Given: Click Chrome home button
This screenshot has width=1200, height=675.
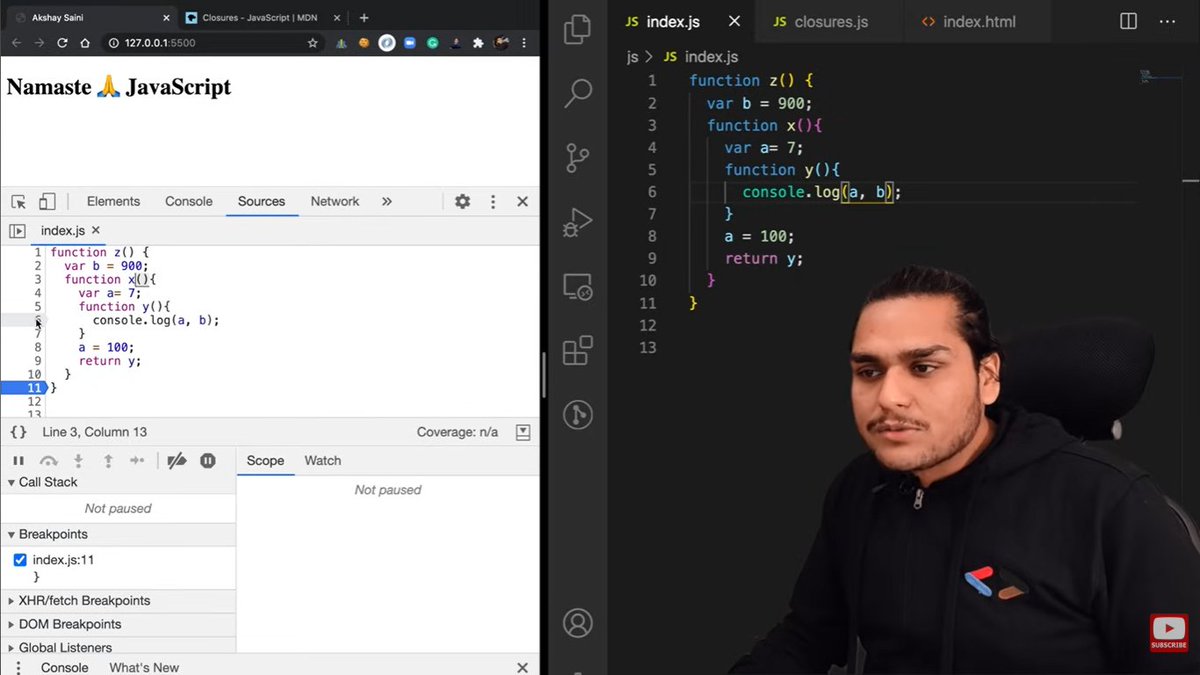Looking at the screenshot, I should (x=85, y=43).
